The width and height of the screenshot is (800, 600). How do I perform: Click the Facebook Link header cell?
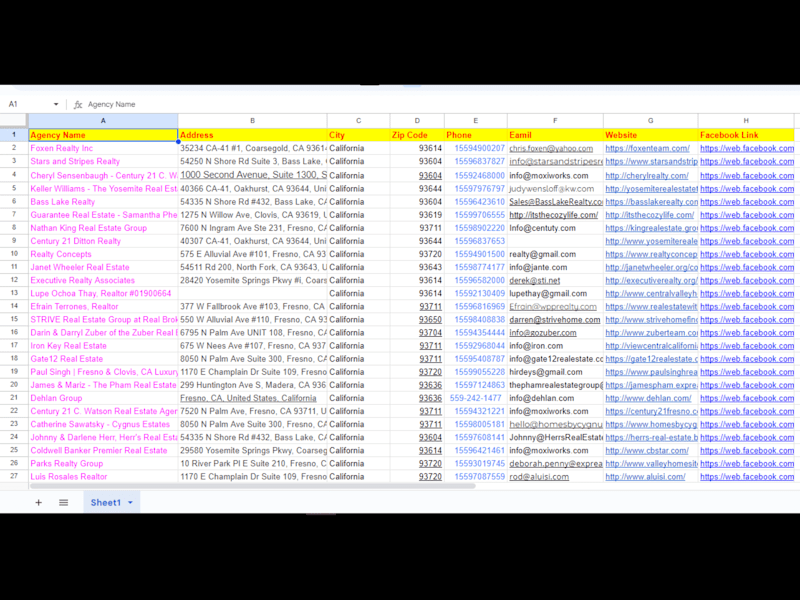(746, 135)
